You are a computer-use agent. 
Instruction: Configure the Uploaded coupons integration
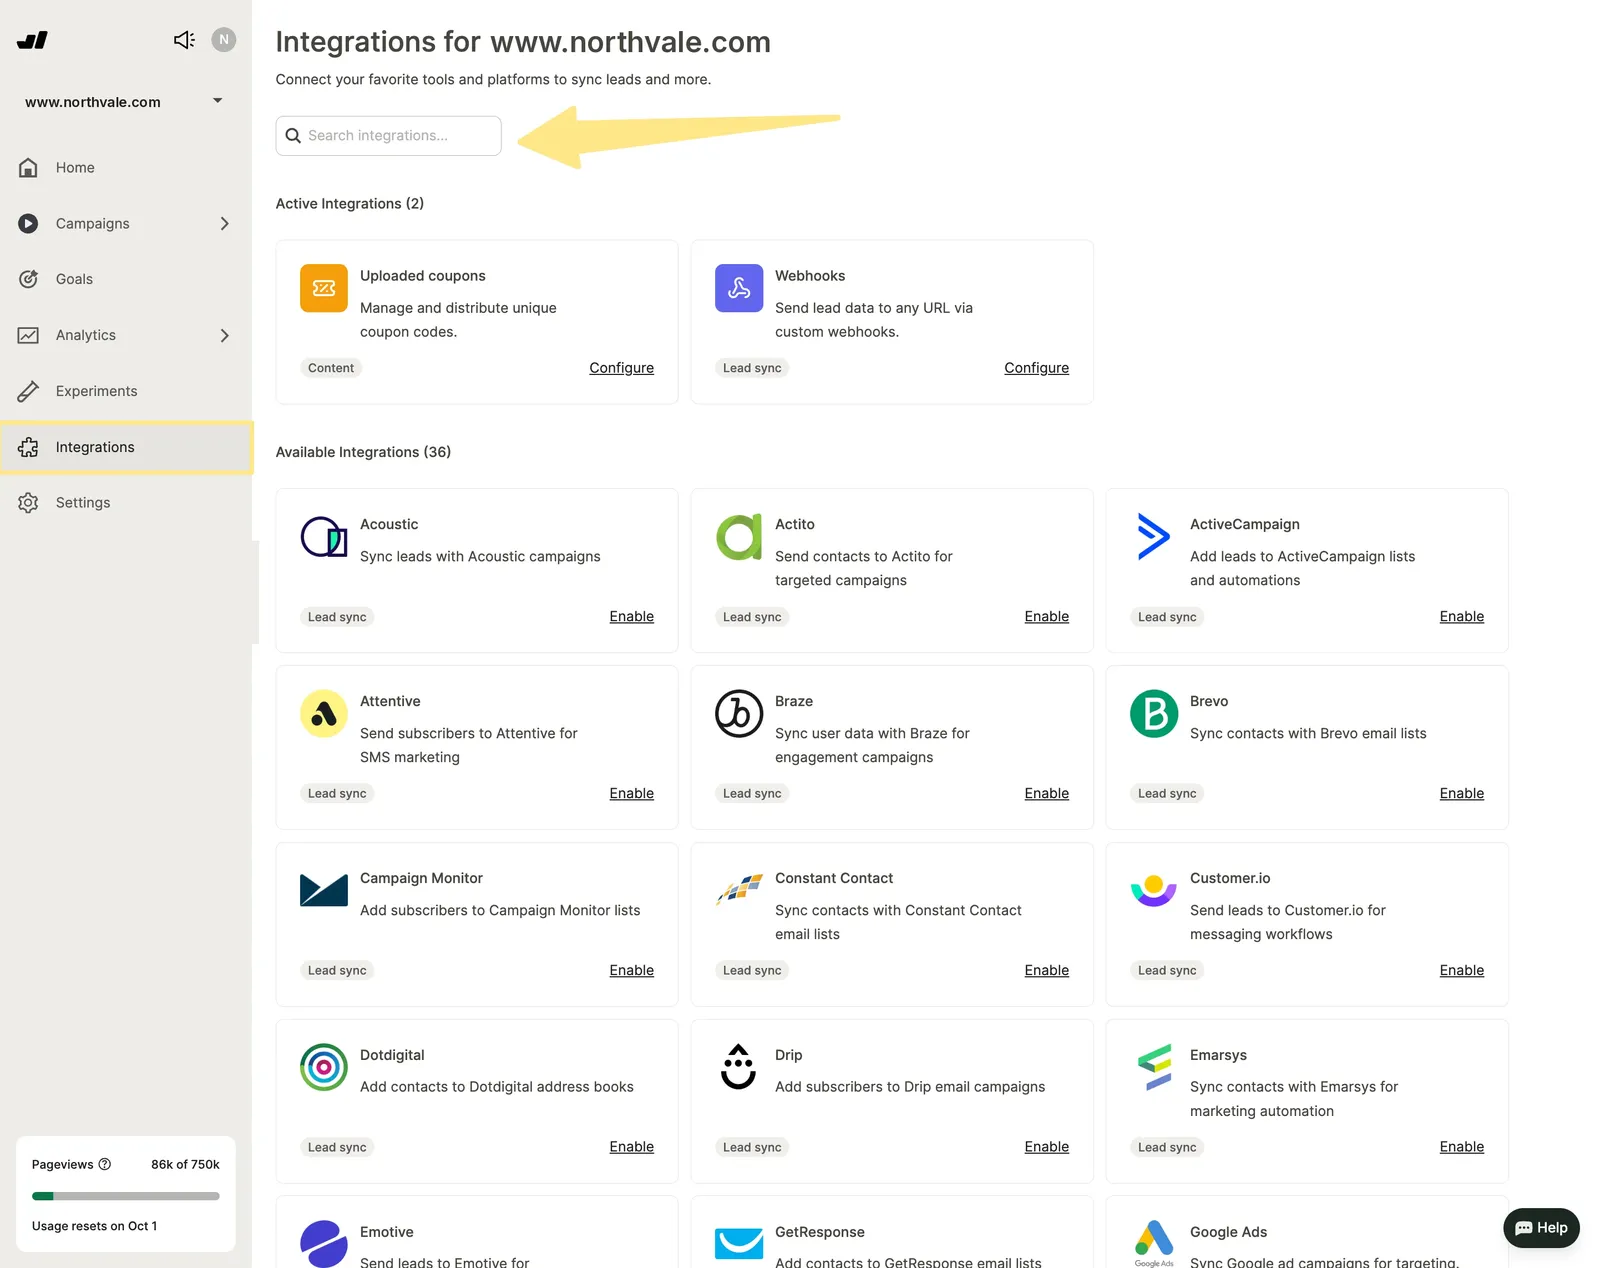click(621, 368)
